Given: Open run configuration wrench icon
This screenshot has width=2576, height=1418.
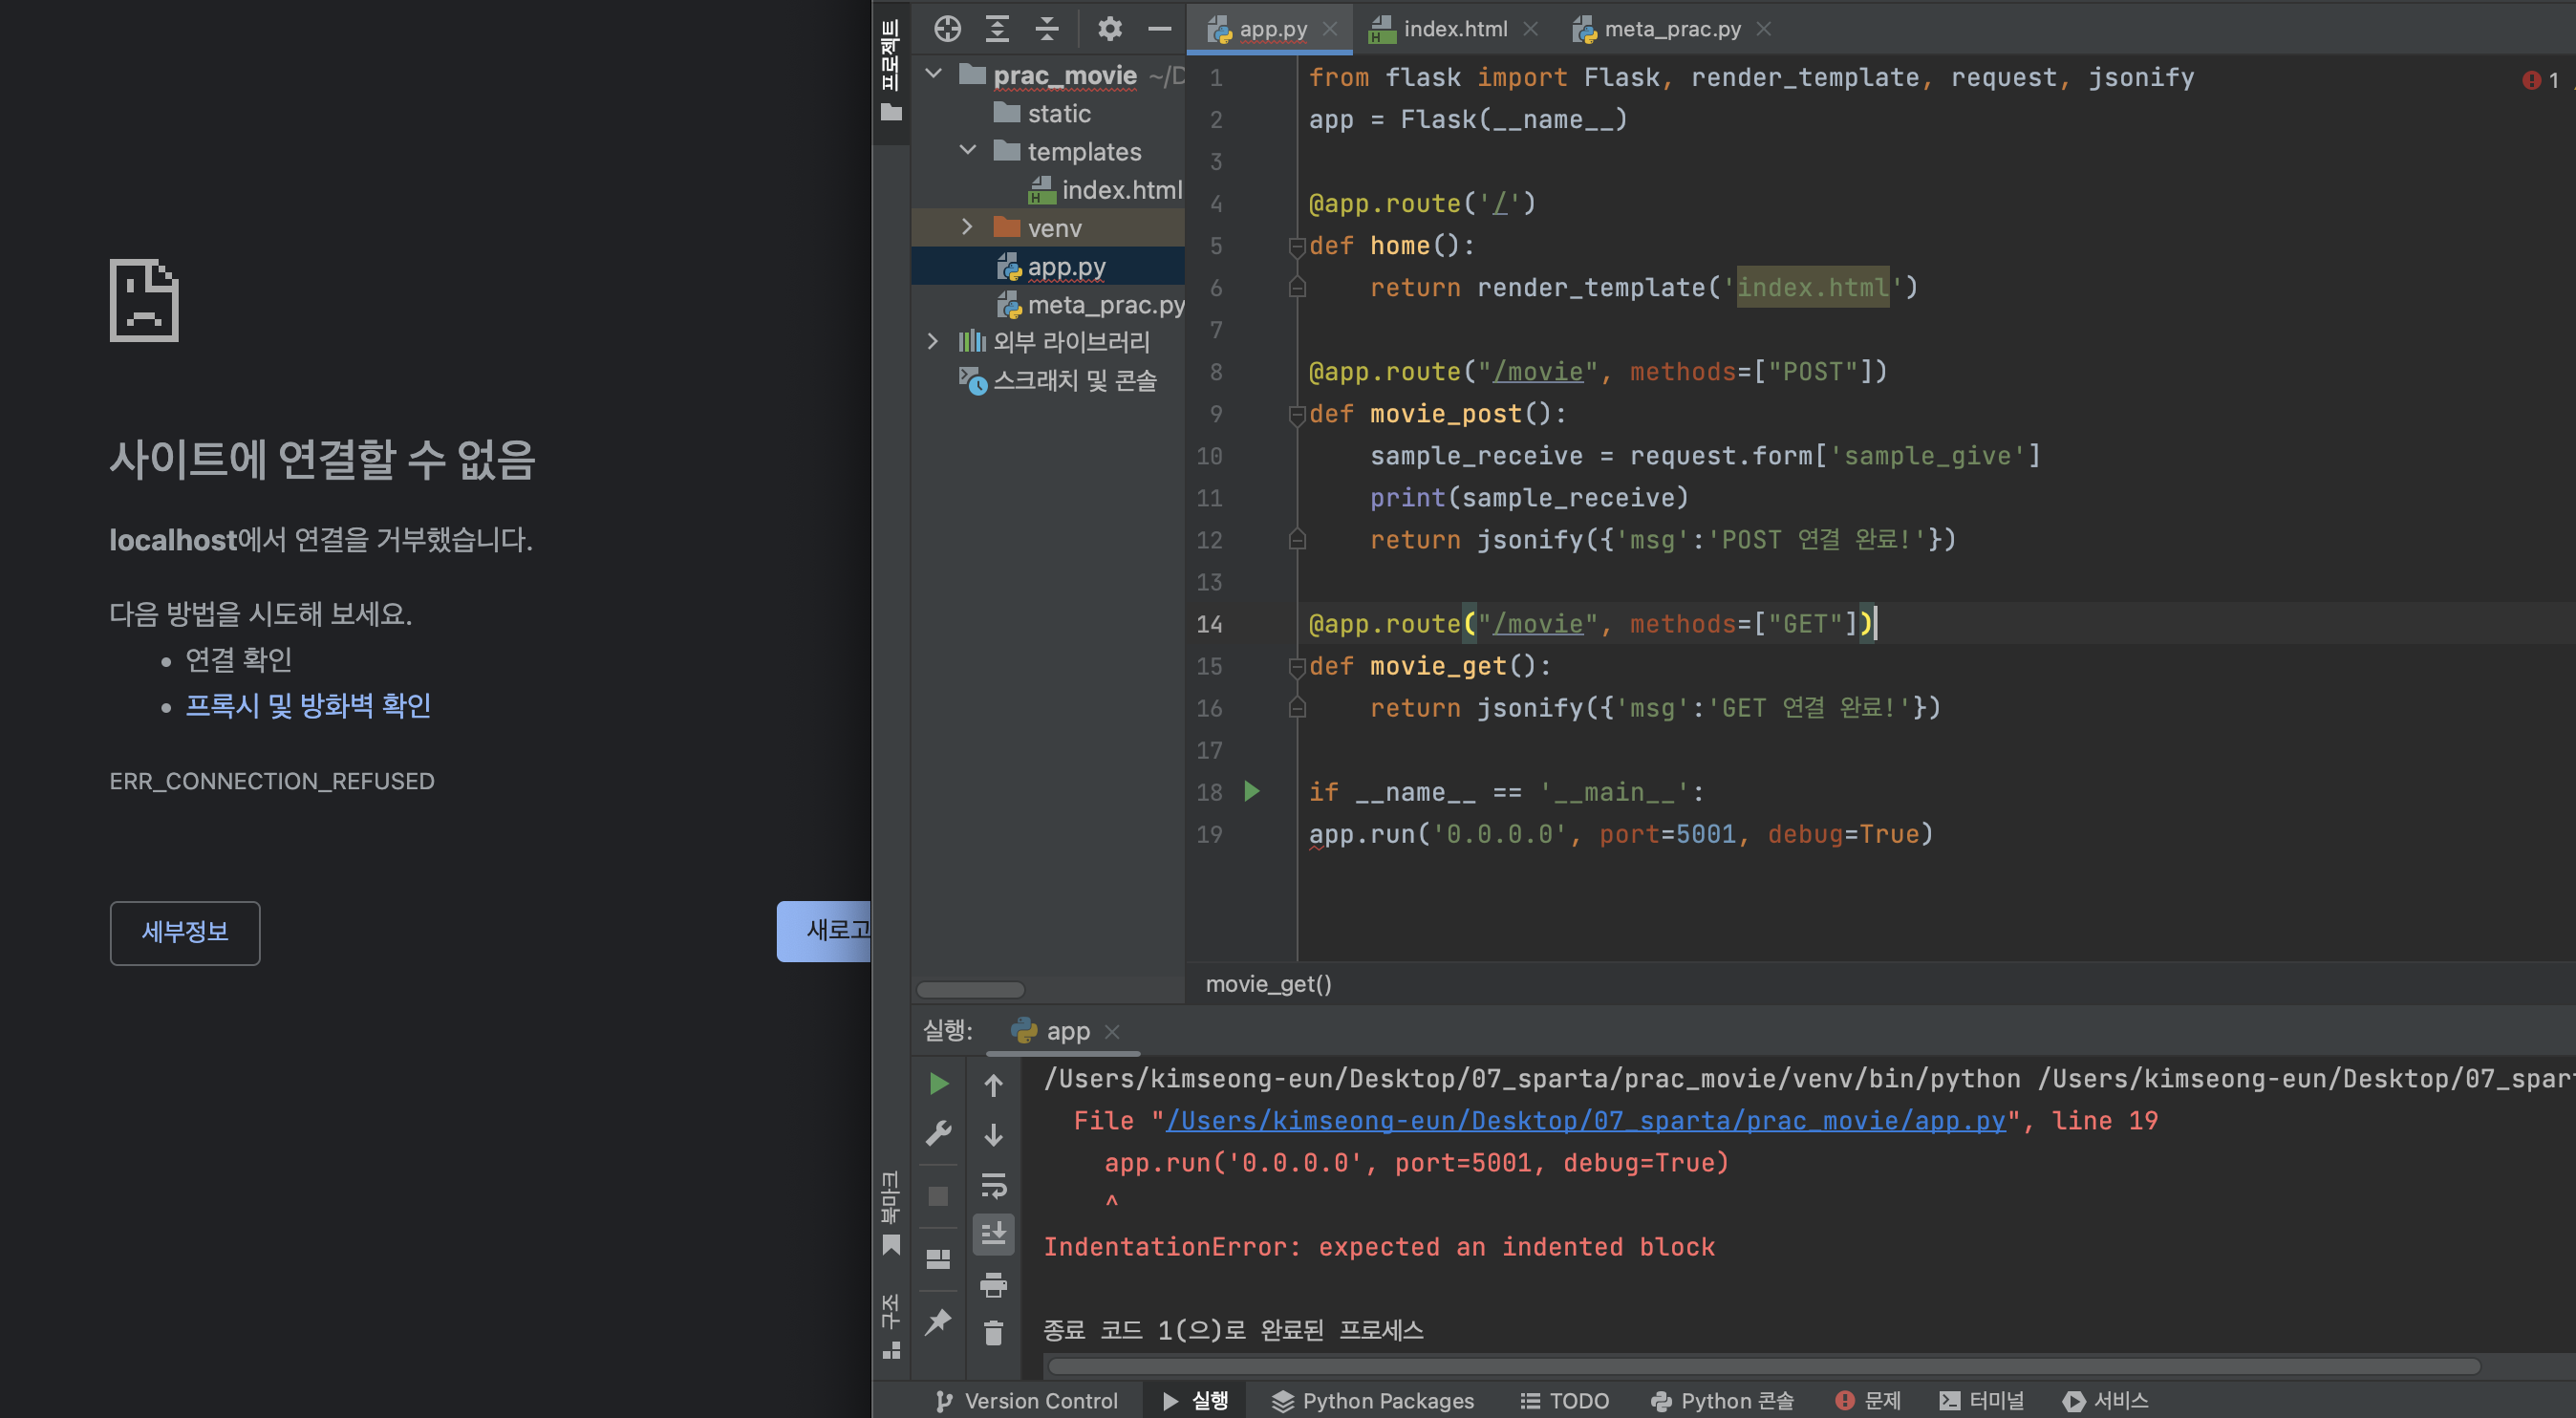Looking at the screenshot, I should [x=938, y=1133].
